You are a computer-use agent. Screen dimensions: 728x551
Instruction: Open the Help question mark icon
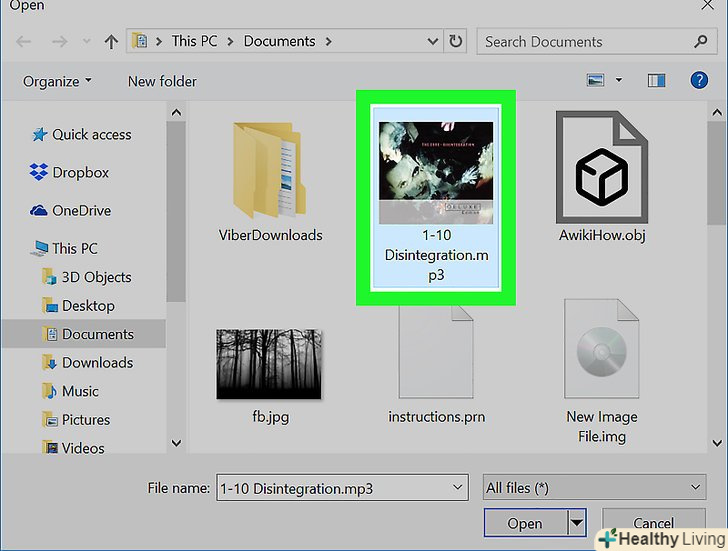tap(699, 80)
